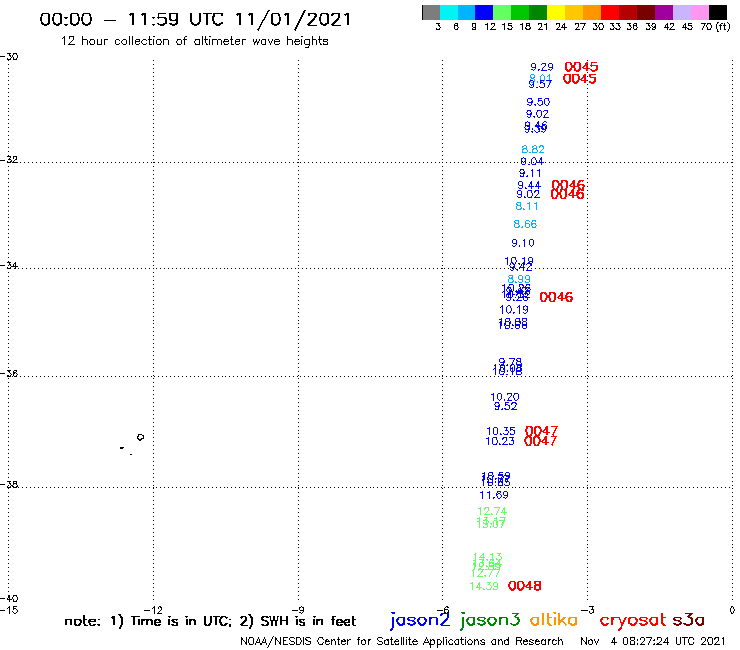This screenshot has height=650, width=740.
Task: Click the purple swatch in the legend
Action: click(664, 12)
